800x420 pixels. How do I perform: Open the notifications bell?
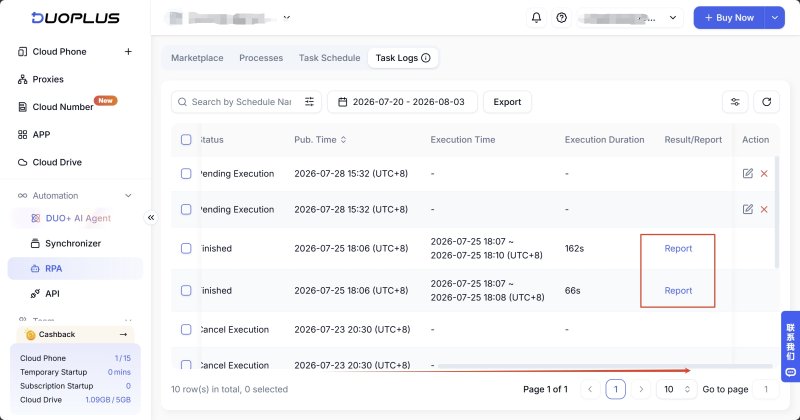(536, 18)
